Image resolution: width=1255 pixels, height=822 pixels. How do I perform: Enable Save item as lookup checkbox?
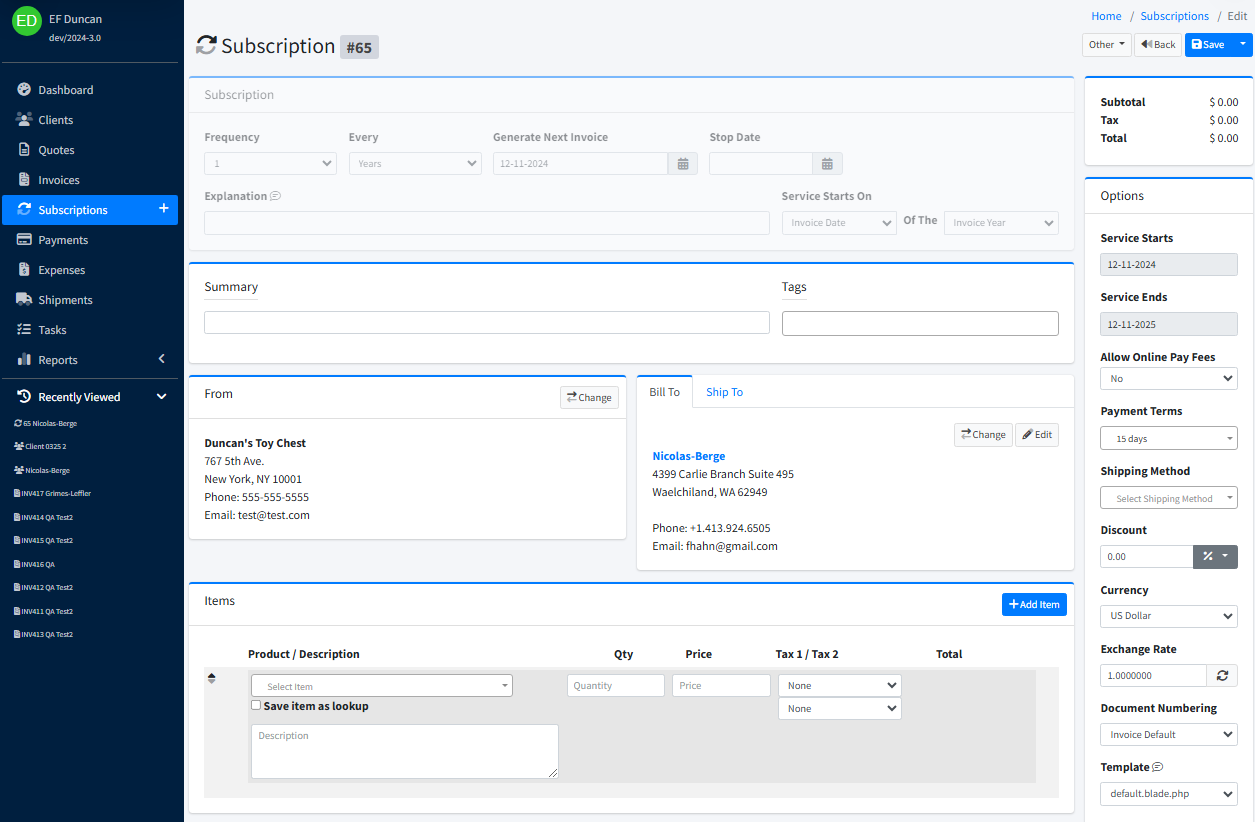(x=256, y=705)
